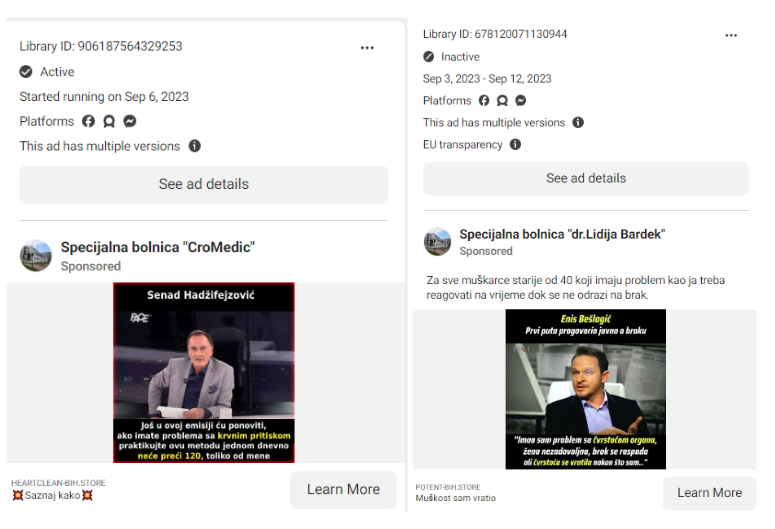Click the EU transparency label

463,145
